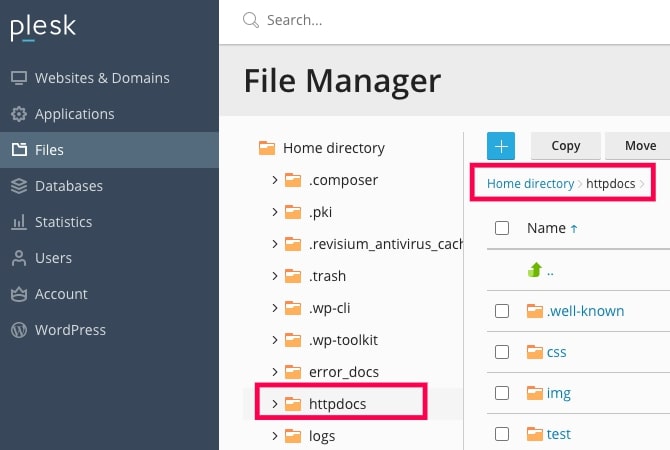Viewport: 670px width, 450px height.
Task: Go to the Users section
Action: [x=53, y=258]
